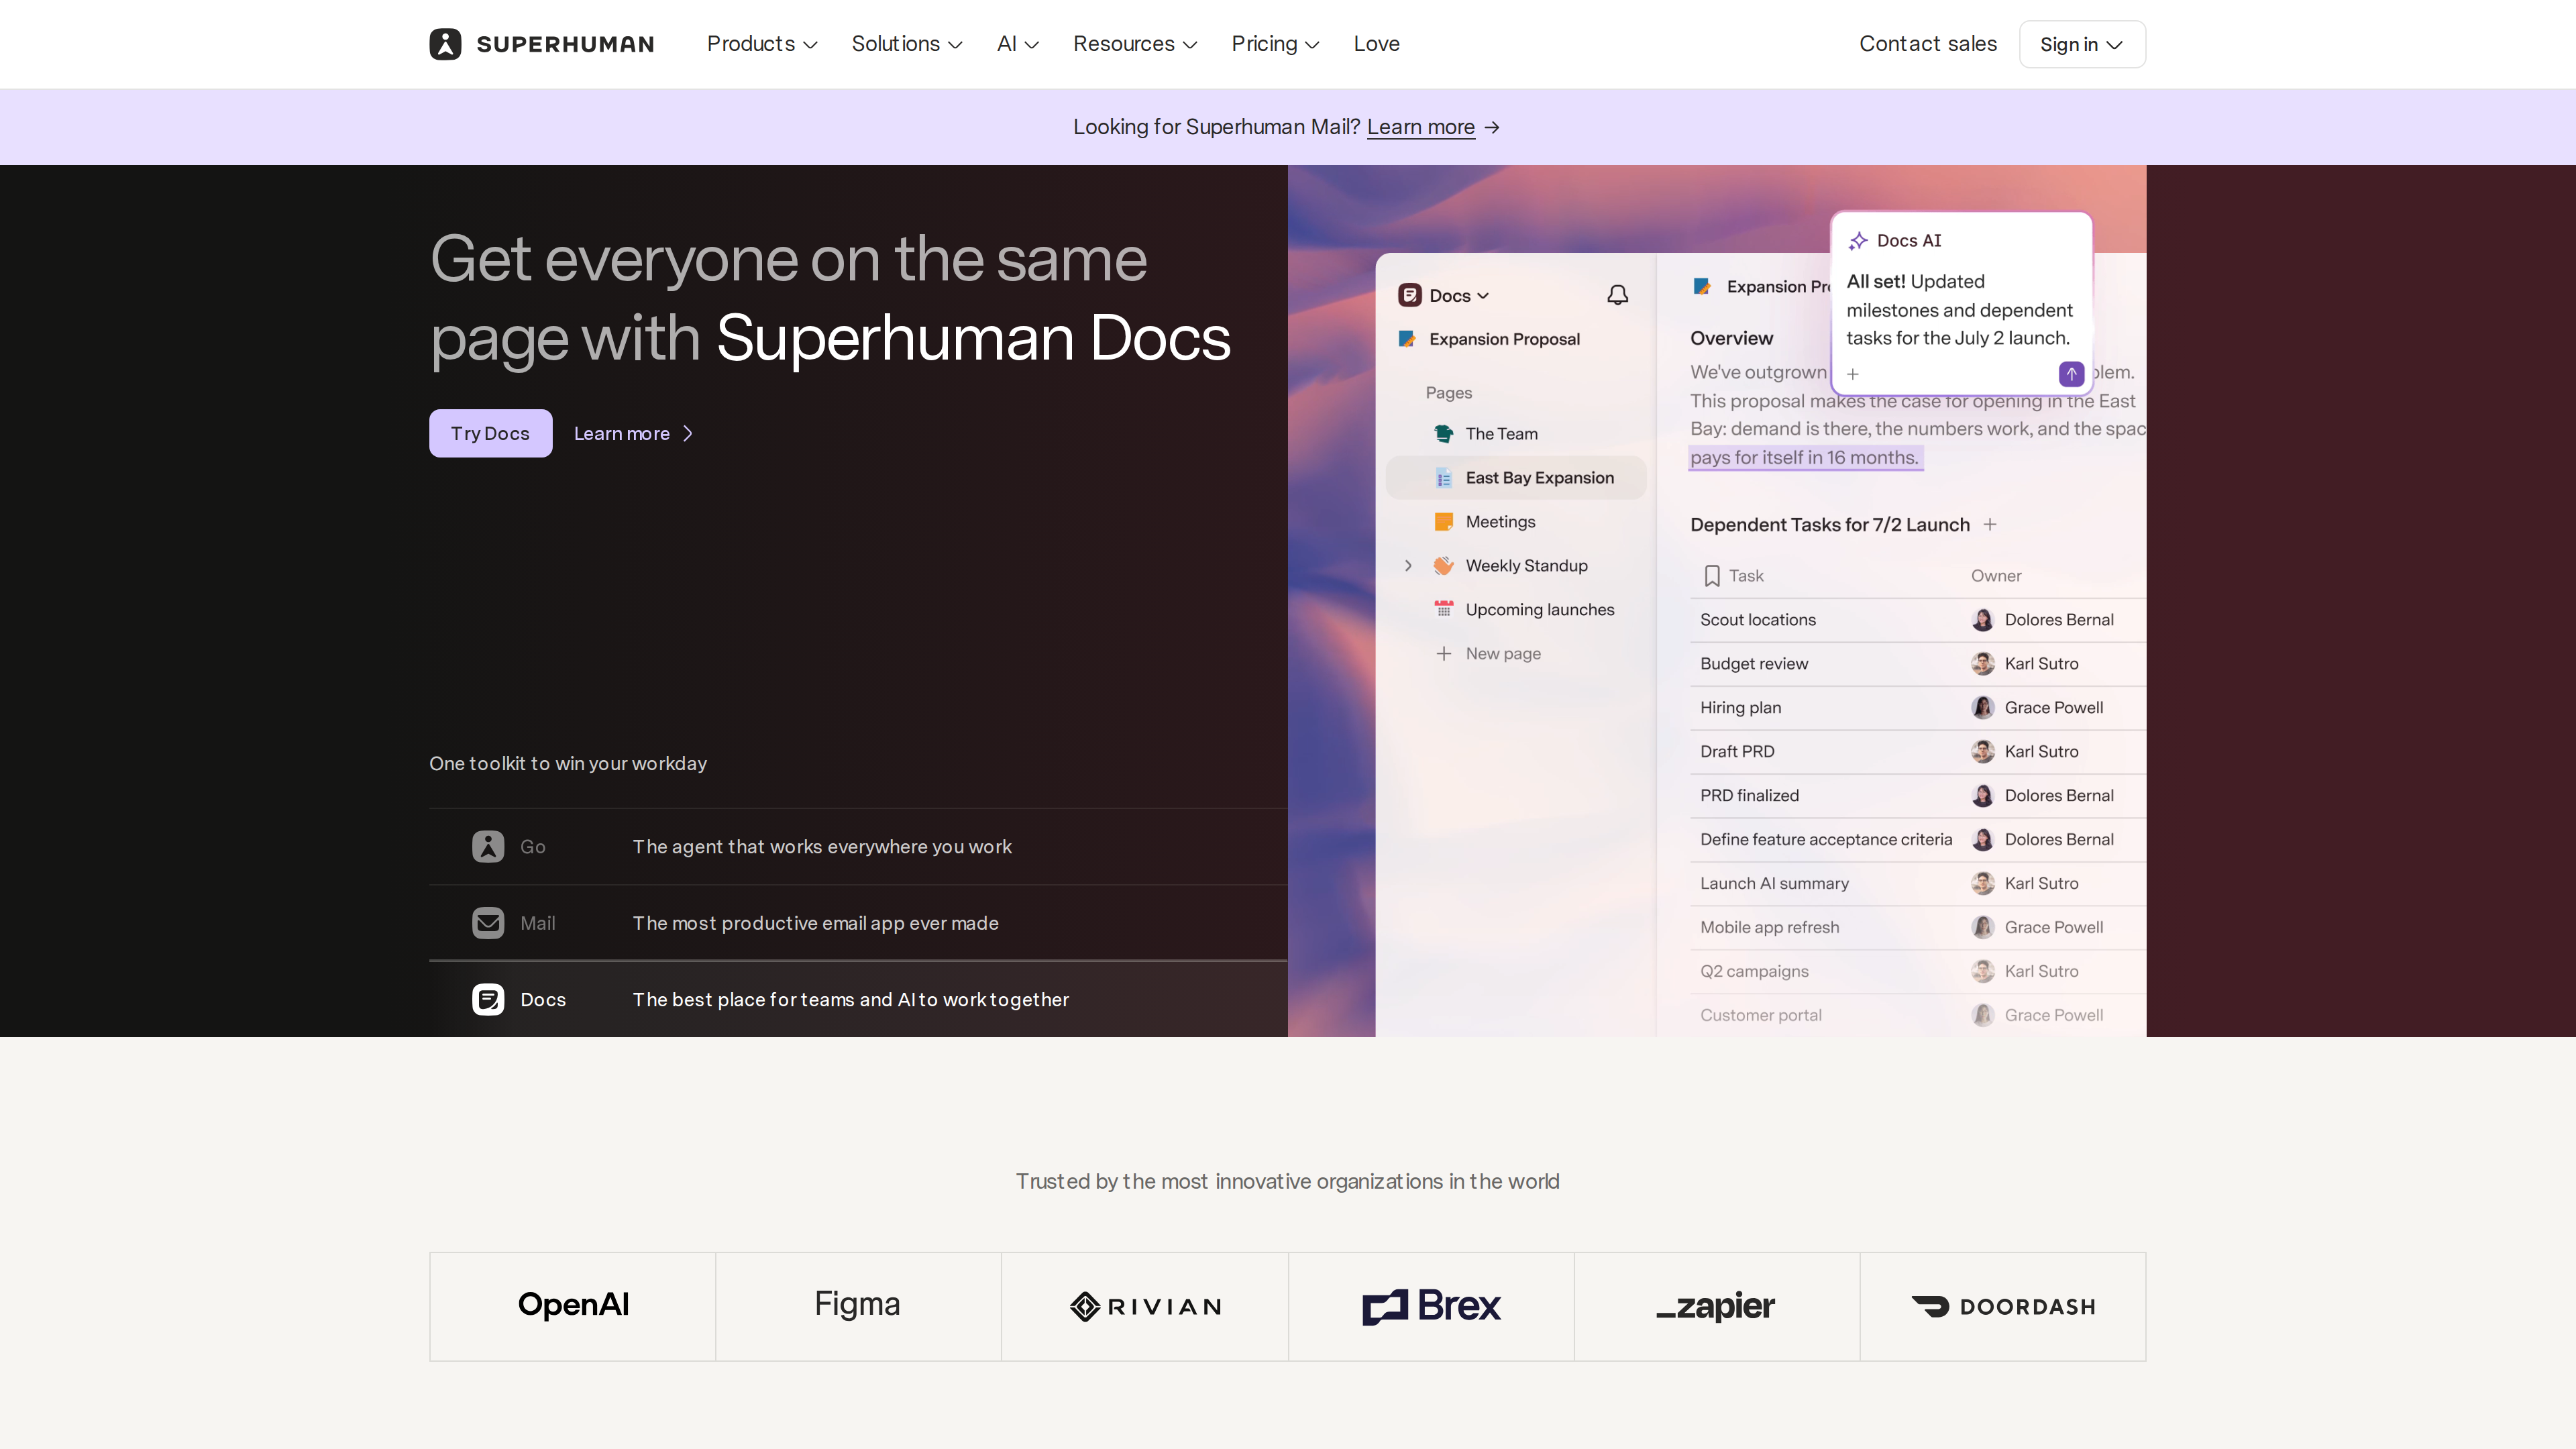
Task: Click the Try Docs button
Action: (490, 433)
